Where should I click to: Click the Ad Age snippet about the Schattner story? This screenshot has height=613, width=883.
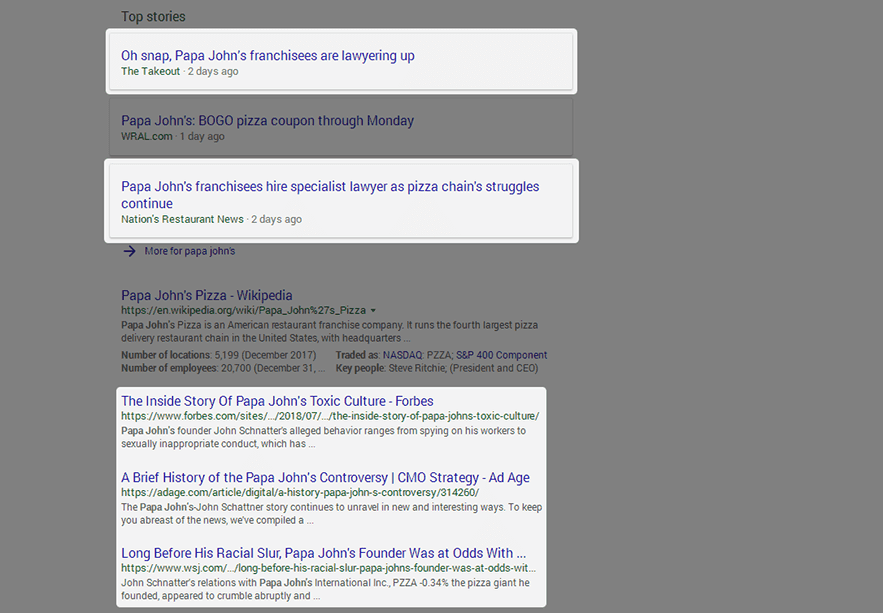coord(332,513)
